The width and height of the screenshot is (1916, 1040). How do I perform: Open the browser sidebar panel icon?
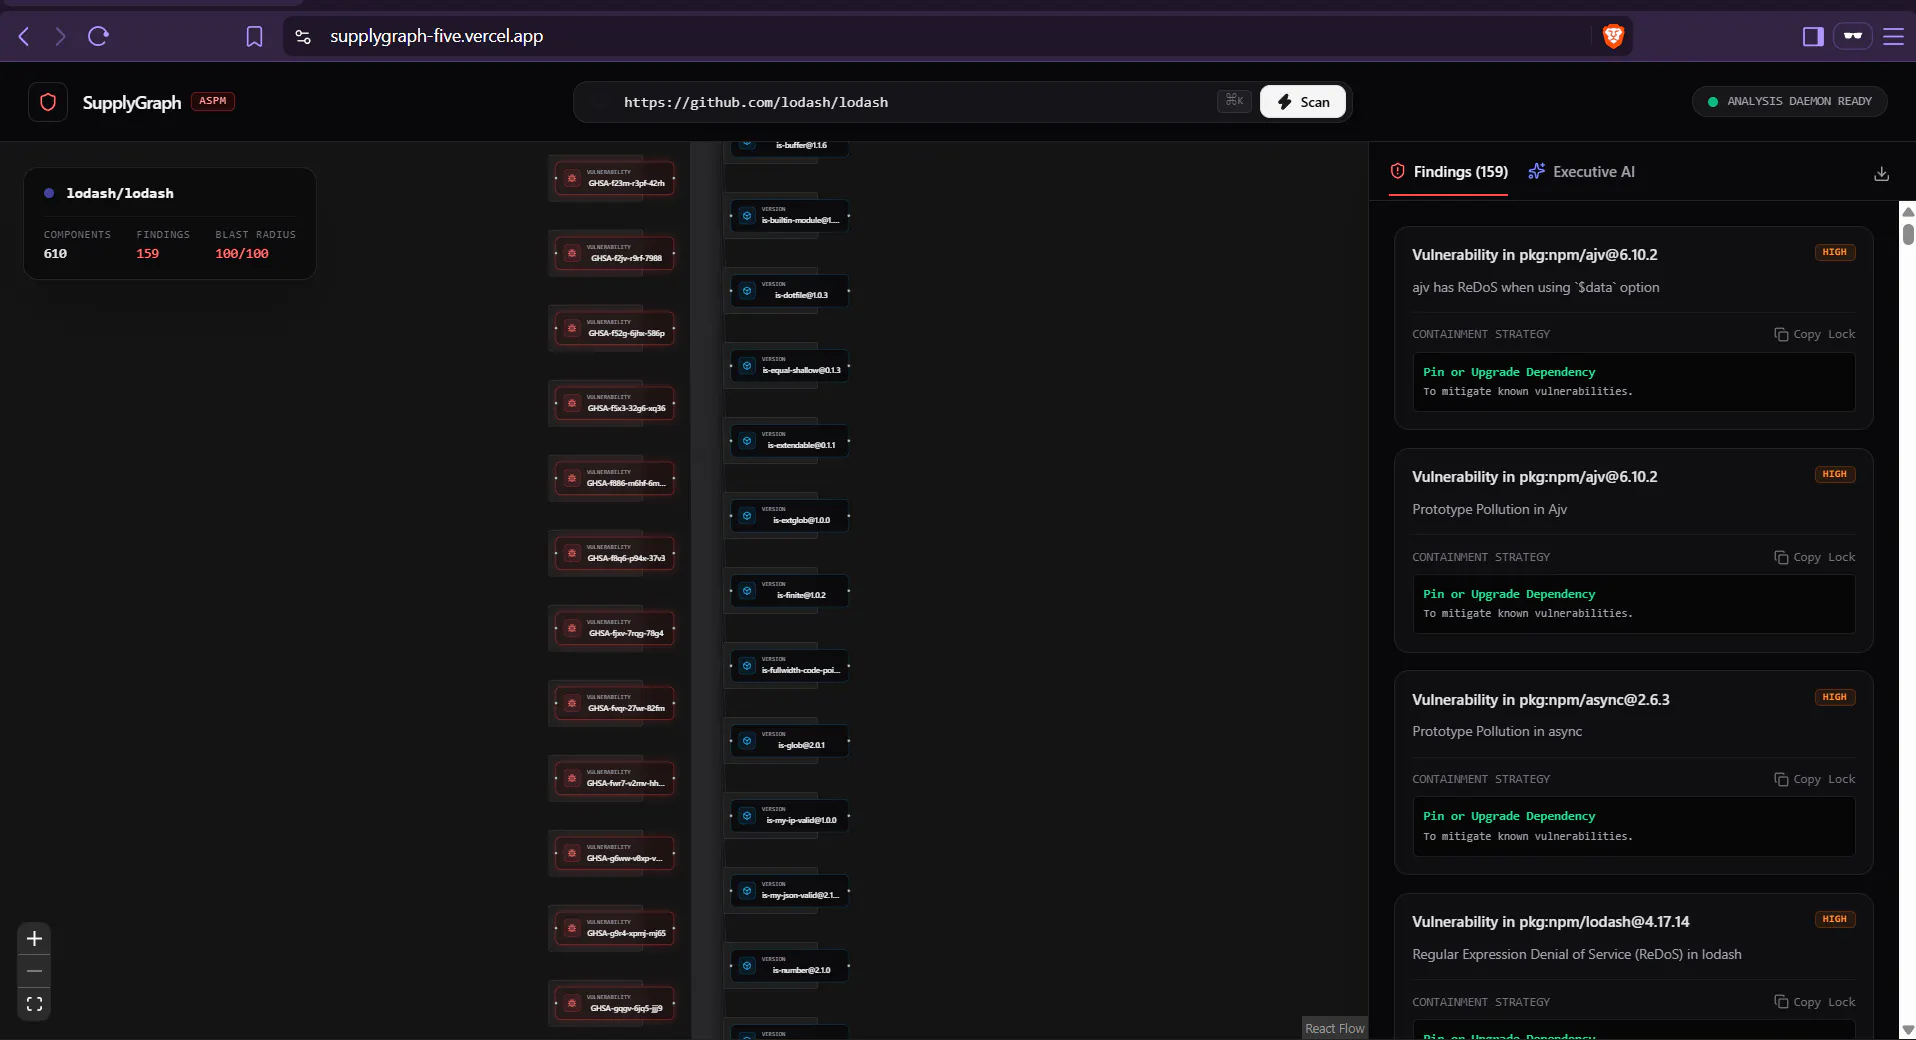[x=1813, y=36]
